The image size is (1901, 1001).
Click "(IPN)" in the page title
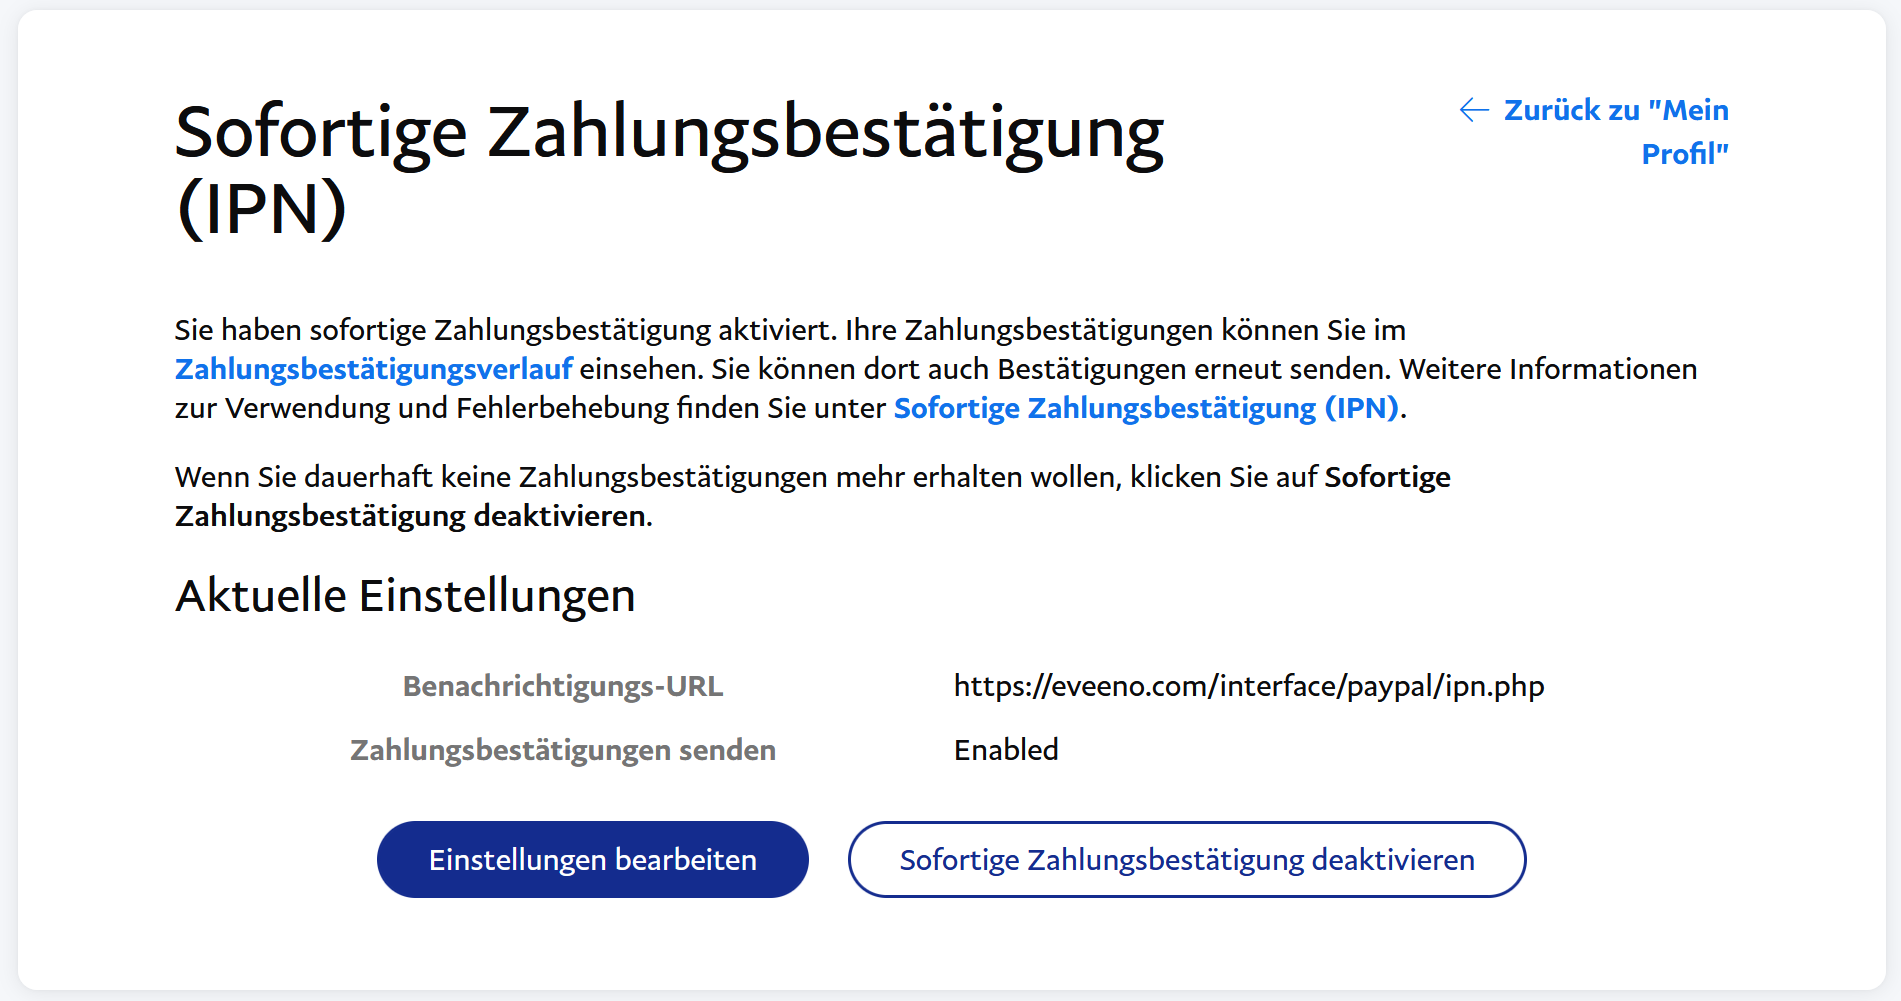point(261,209)
